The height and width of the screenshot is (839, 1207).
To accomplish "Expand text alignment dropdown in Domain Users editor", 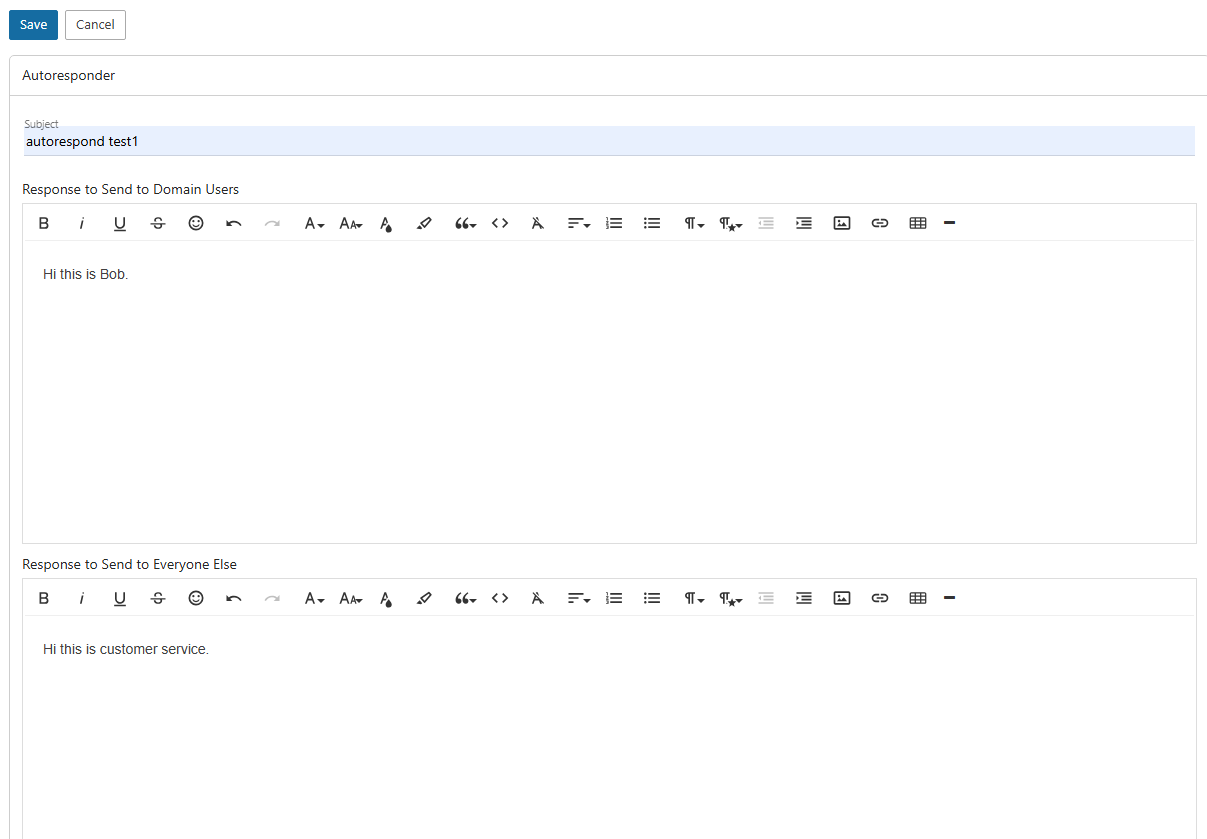I will [x=578, y=223].
